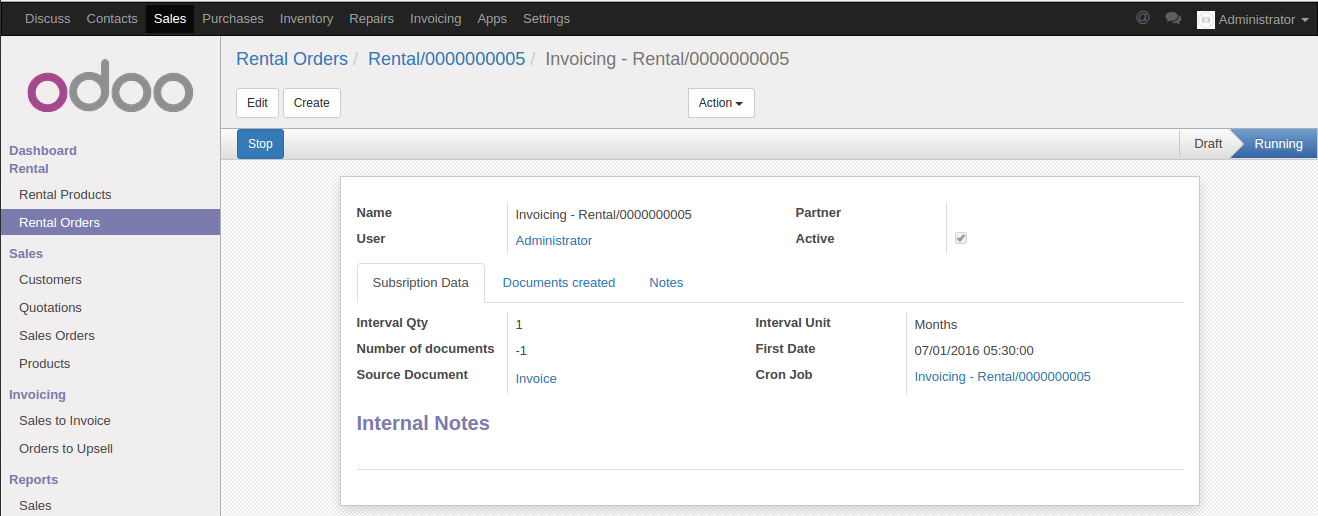The height and width of the screenshot is (516, 1318).
Task: Click the Rental sidebar section header
Action: click(x=29, y=169)
